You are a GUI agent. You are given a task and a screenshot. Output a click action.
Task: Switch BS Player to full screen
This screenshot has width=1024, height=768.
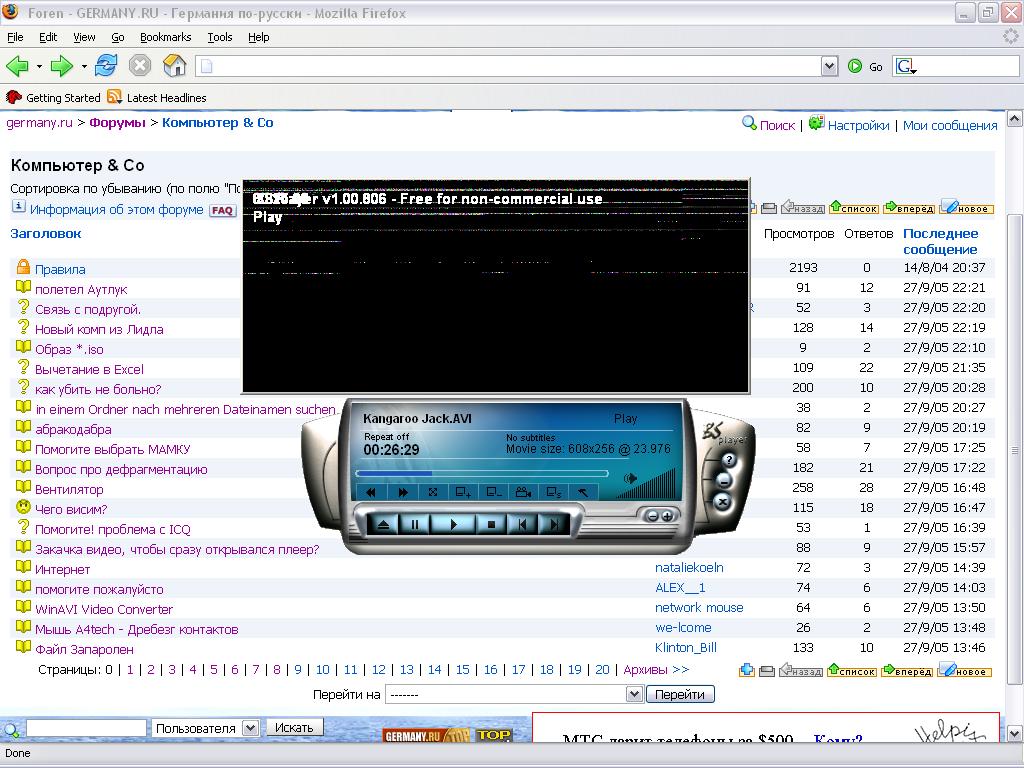432,492
